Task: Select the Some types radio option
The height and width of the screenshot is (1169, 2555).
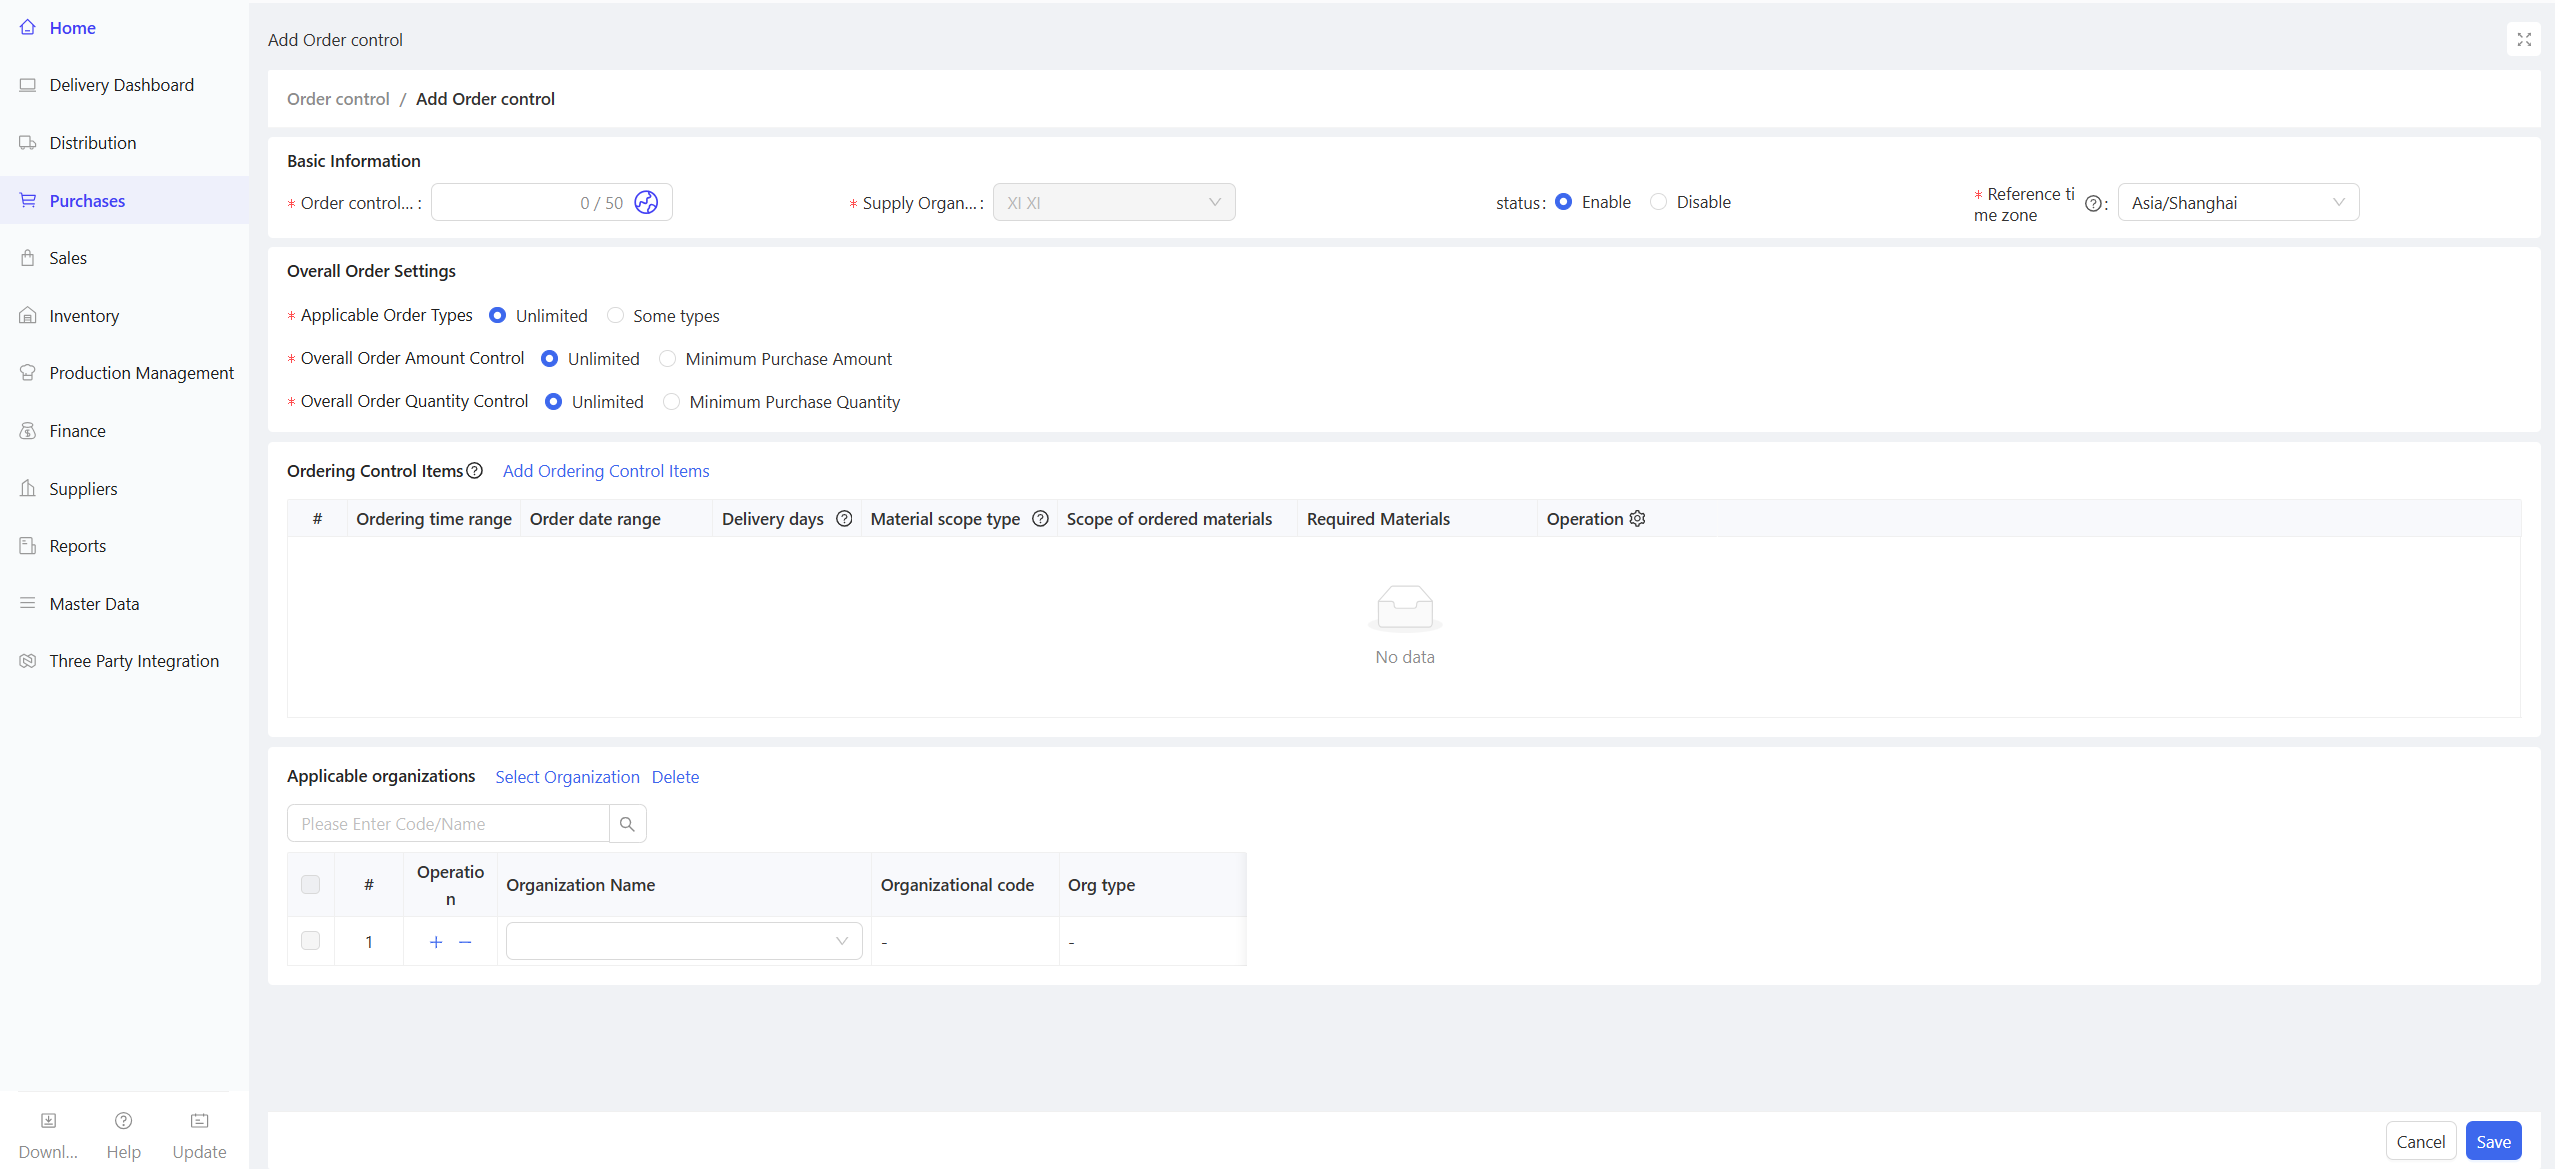Action: pos(616,316)
